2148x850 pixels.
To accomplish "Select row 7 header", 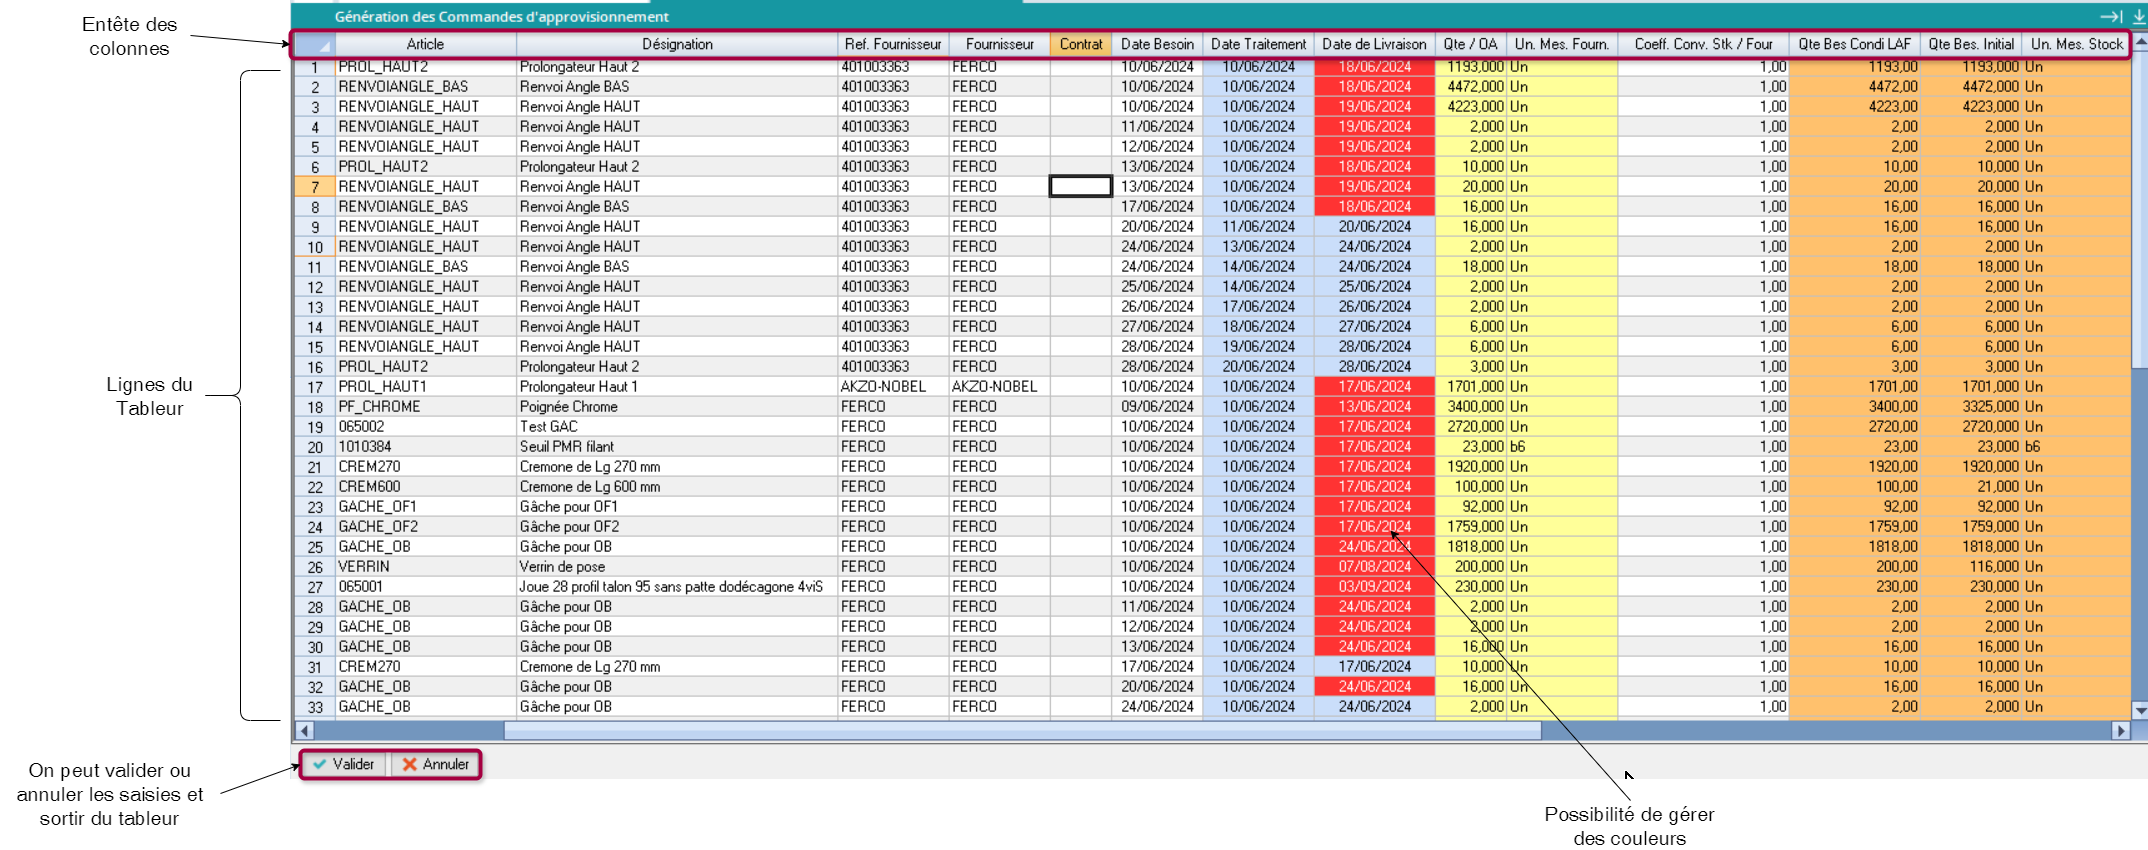I will click(x=314, y=187).
